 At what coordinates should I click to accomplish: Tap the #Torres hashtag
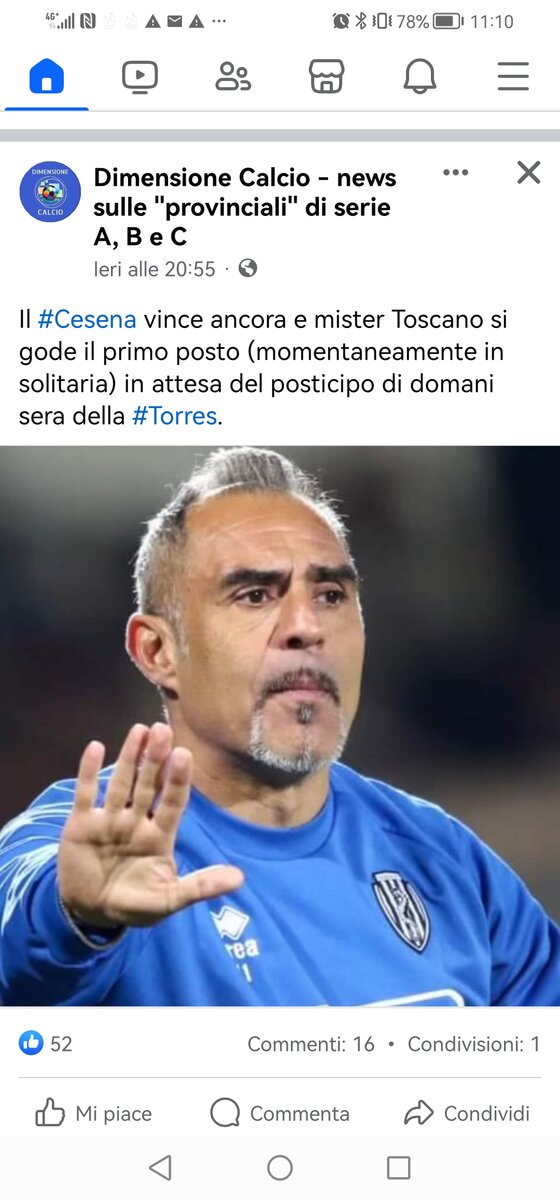[174, 416]
